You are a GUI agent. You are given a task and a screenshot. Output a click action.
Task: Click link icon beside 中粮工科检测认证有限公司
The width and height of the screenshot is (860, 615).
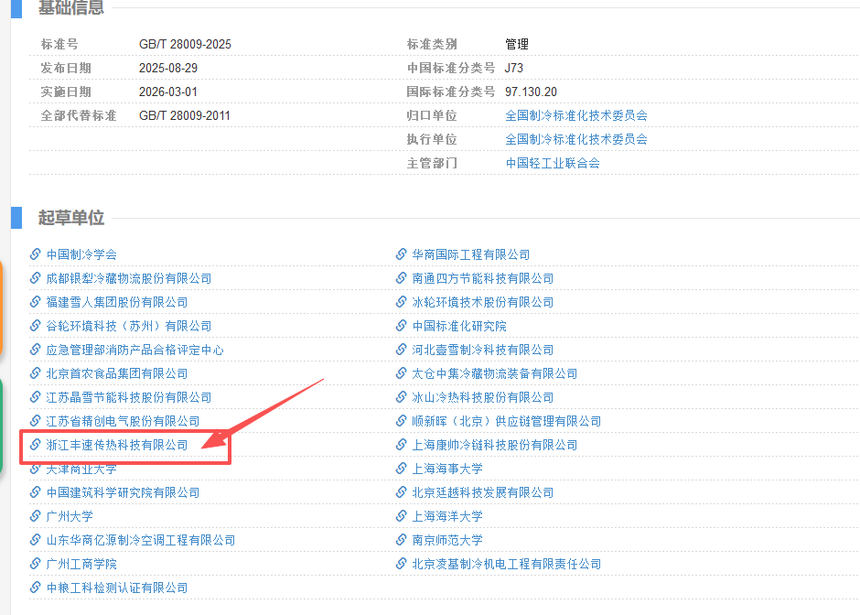tap(36, 588)
